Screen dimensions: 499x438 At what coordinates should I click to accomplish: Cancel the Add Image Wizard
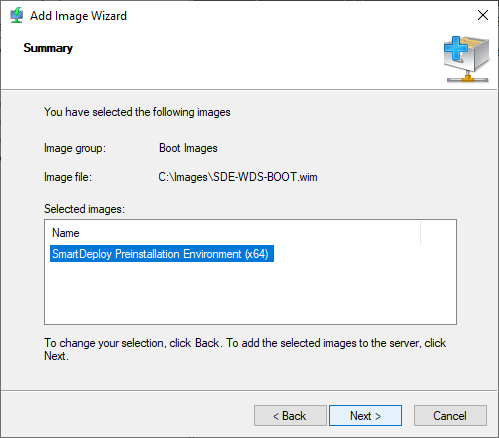click(450, 415)
